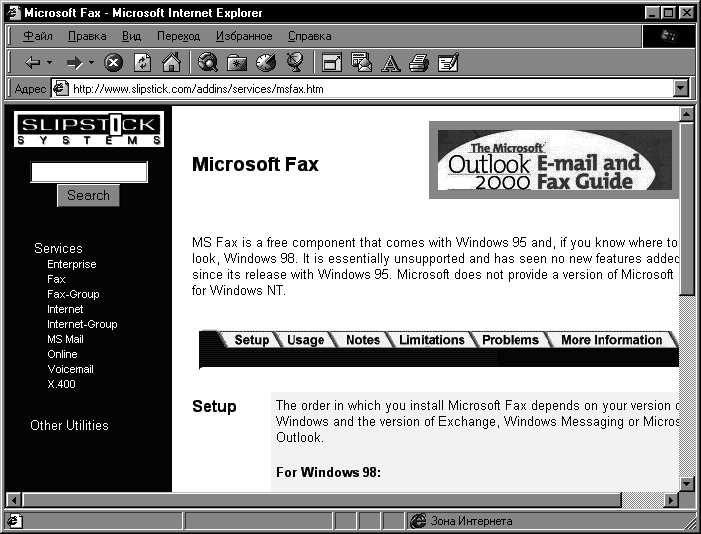Open the Voicemail sidebar link
Screen dimensions: 701x534
pyautogui.click(x=70, y=369)
